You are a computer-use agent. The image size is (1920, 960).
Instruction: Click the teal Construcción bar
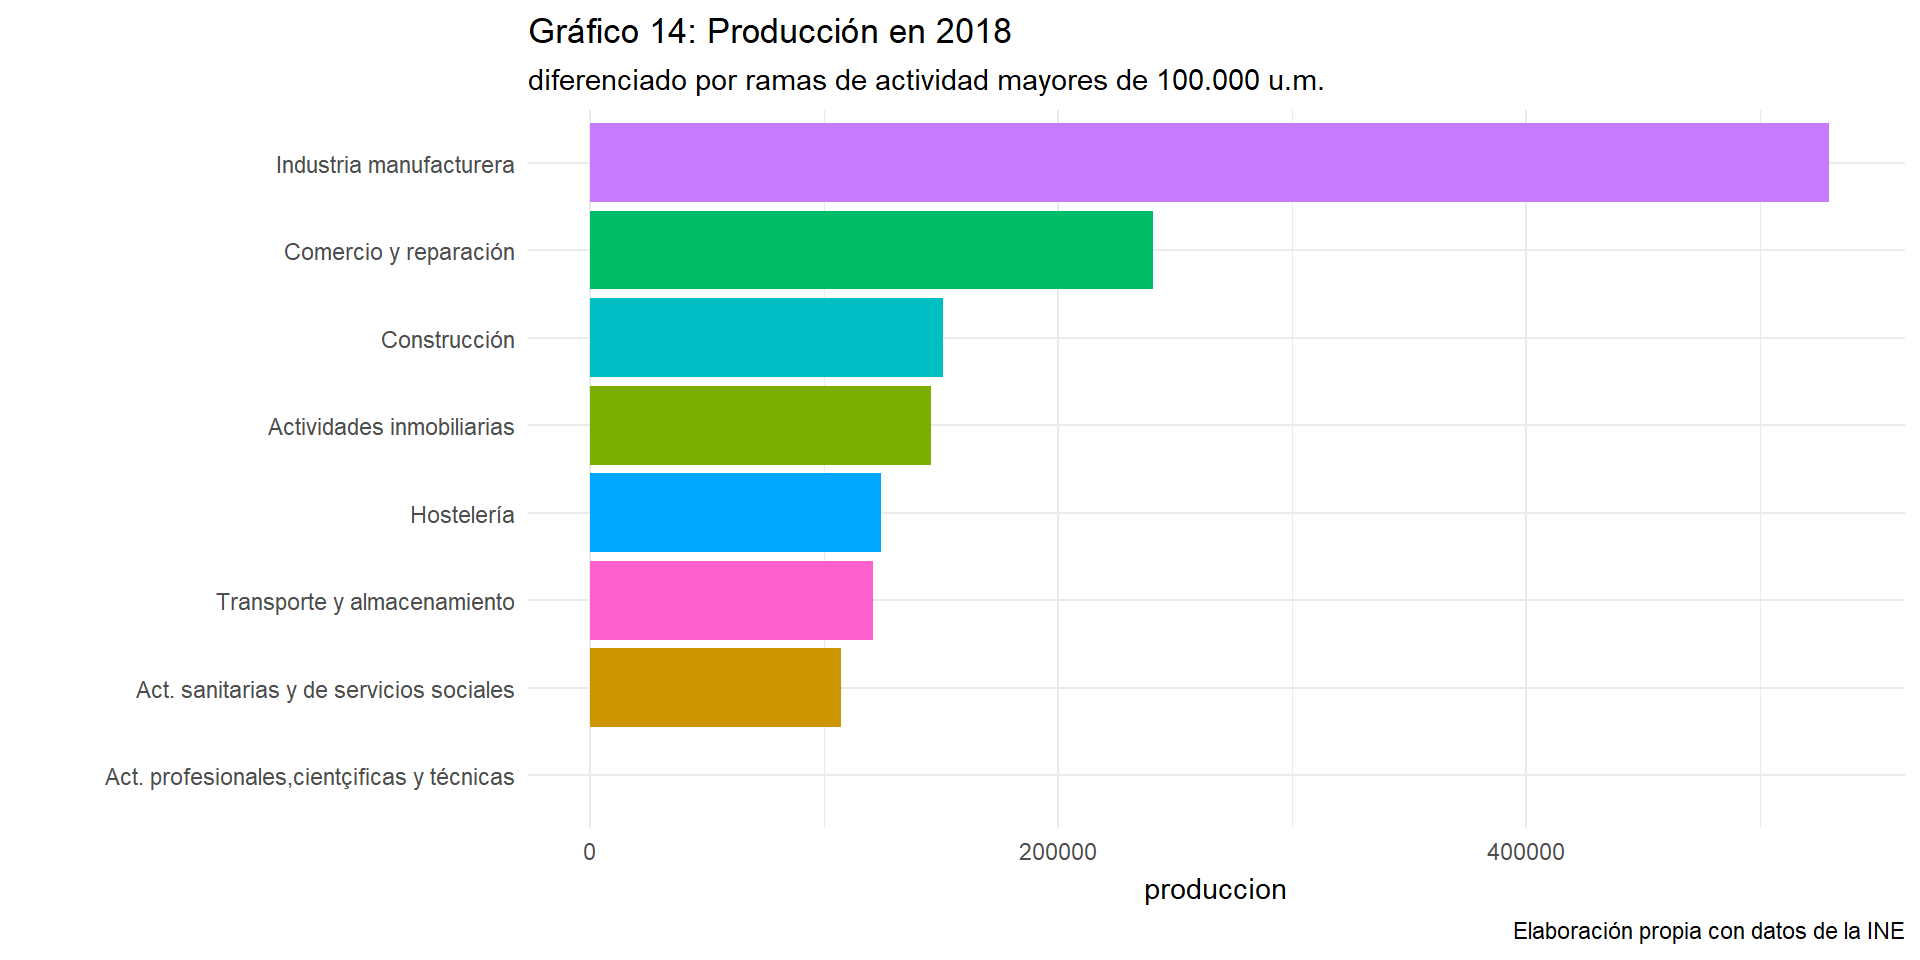766,338
